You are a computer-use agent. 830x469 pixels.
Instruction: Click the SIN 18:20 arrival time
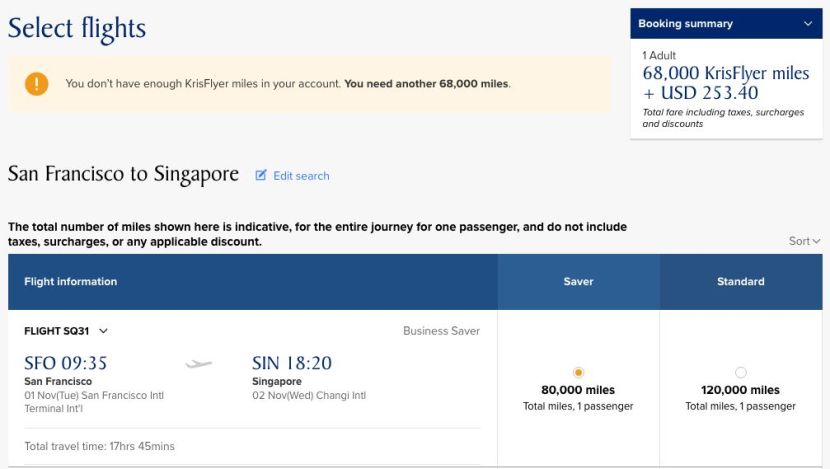tap(292, 363)
